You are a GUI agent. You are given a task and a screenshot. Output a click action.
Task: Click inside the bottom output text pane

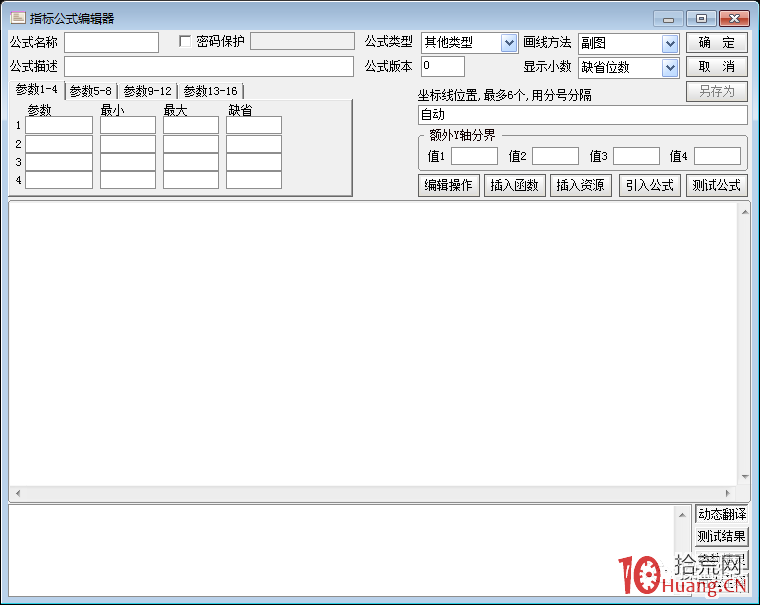coord(342,551)
